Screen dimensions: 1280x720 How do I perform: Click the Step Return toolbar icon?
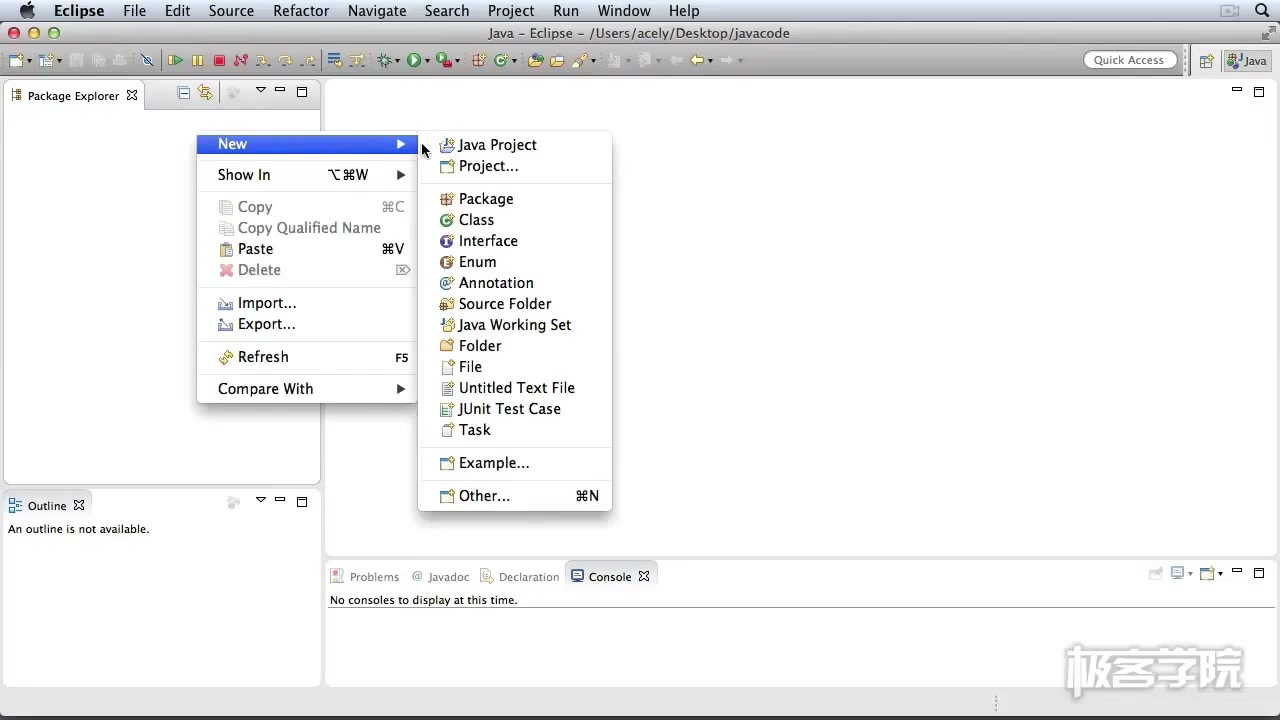[x=309, y=60]
